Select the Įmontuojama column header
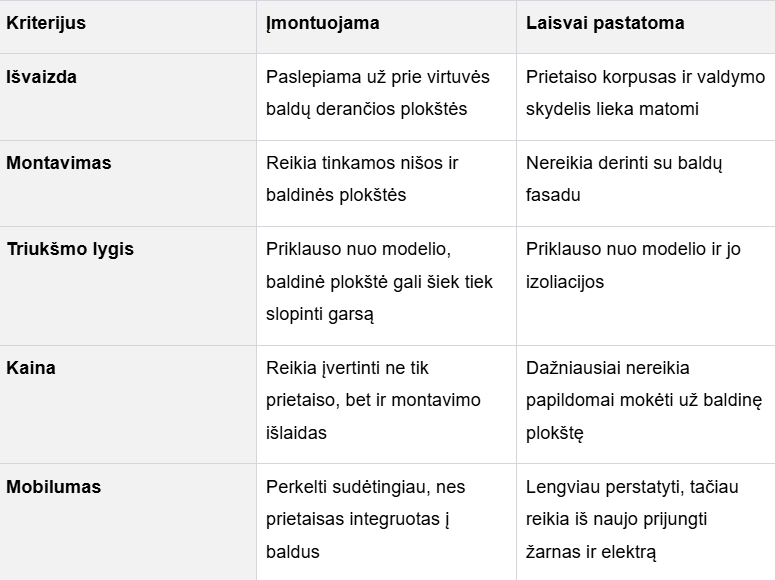The image size is (775, 580). [323, 23]
